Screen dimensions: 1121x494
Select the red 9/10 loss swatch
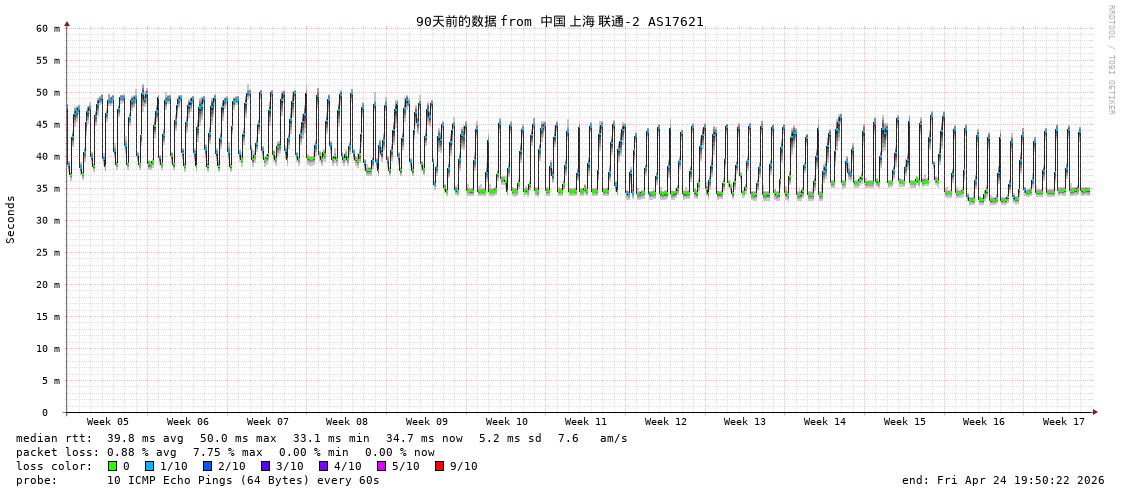(x=440, y=466)
